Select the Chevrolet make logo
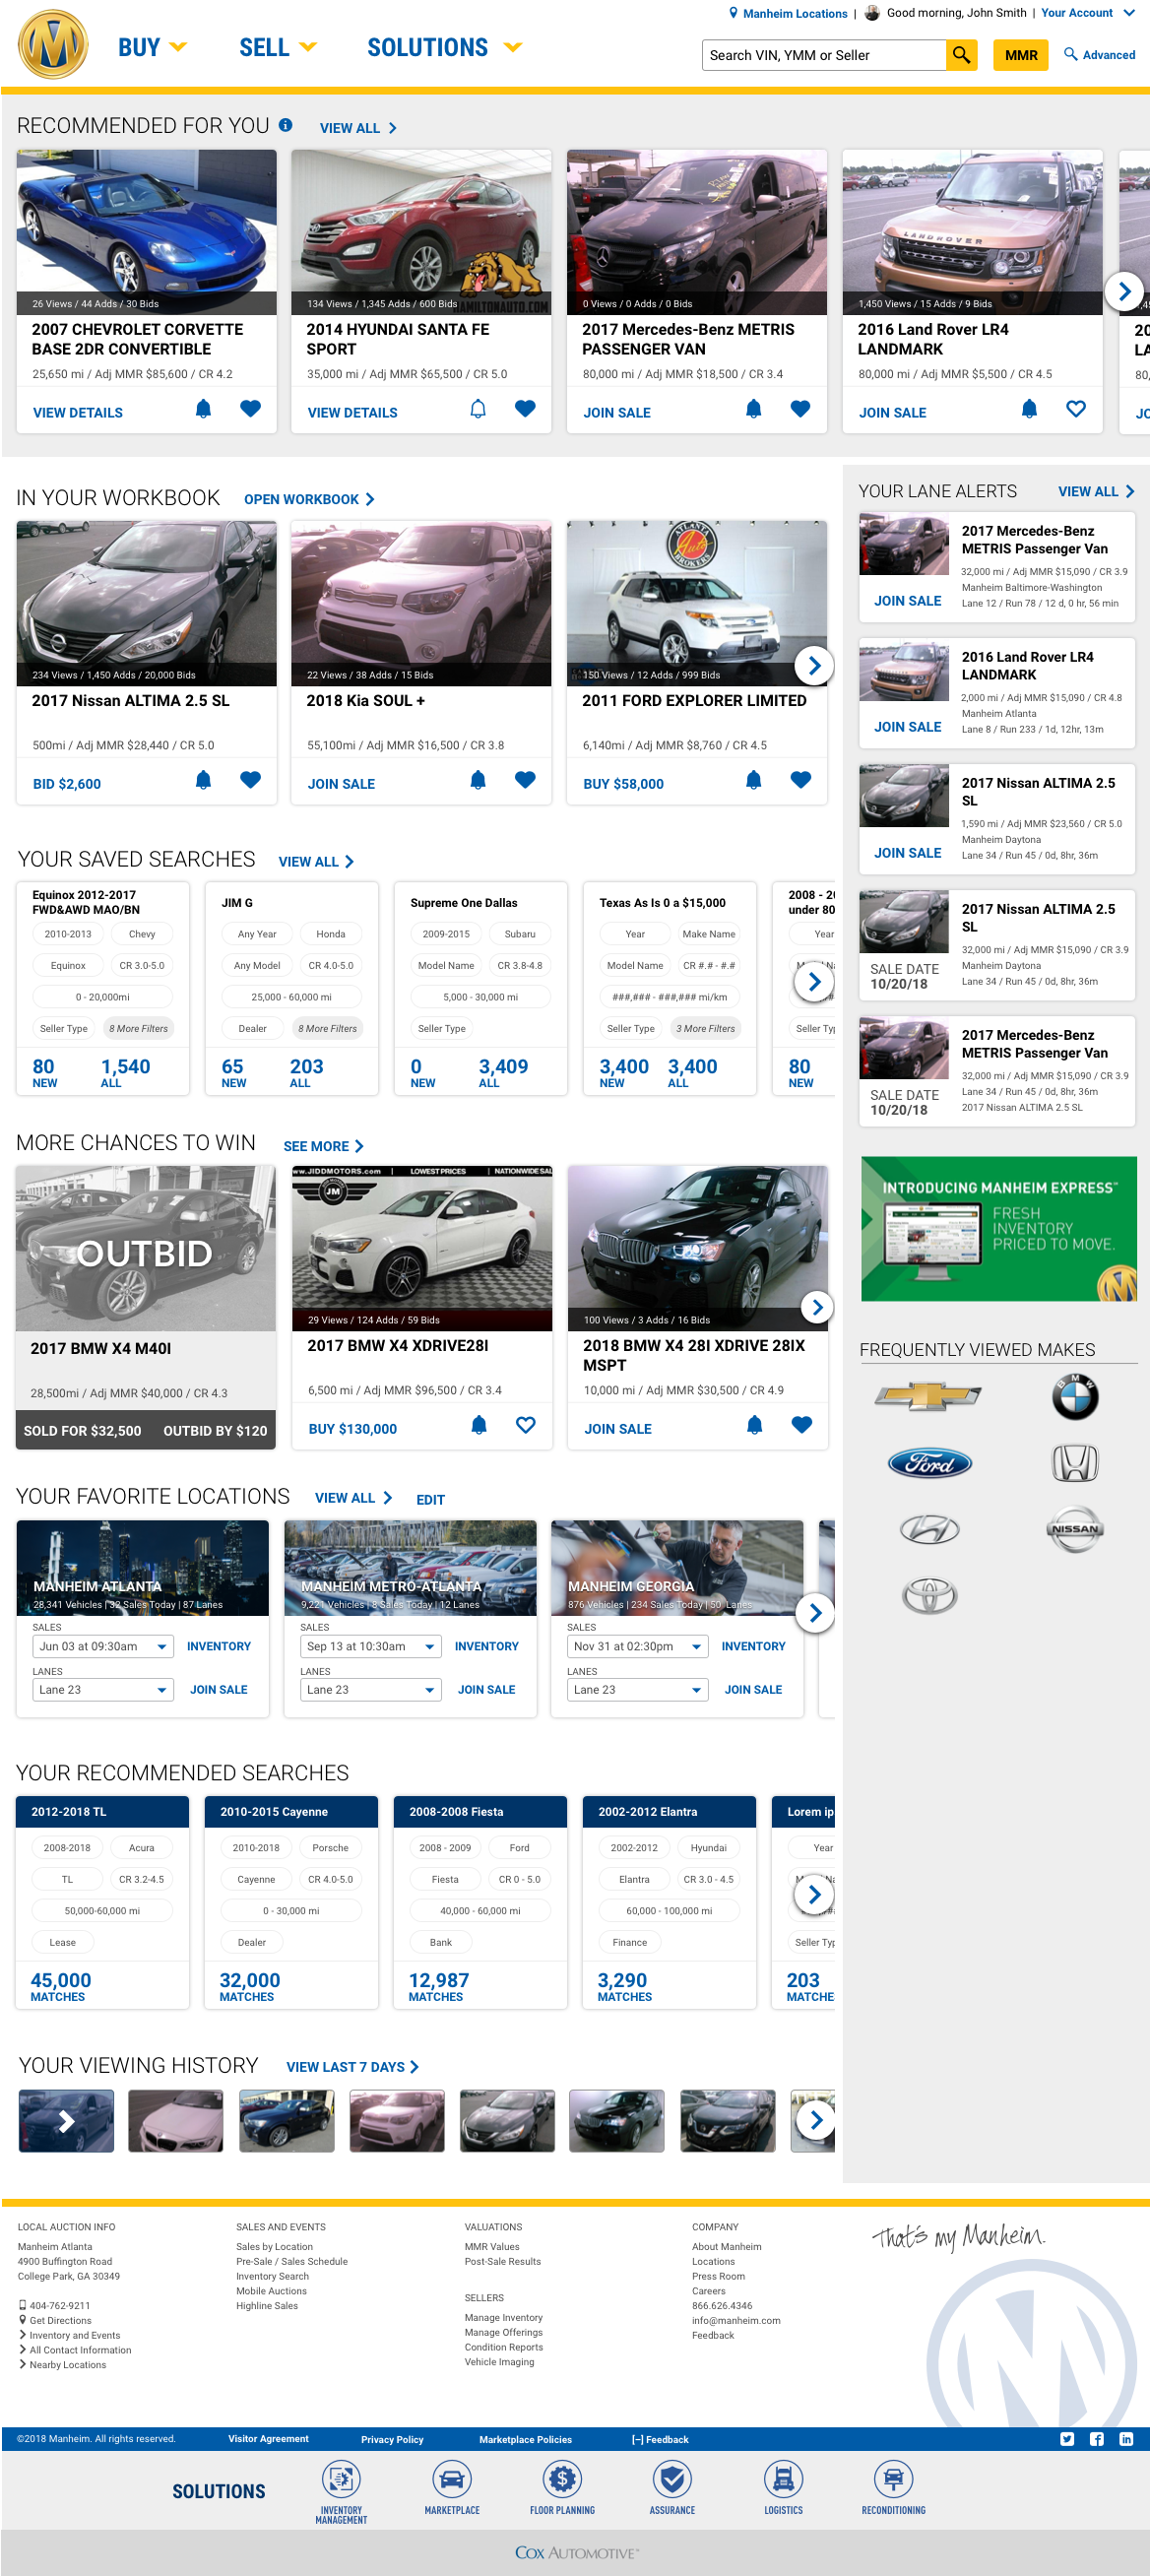Image resolution: width=1150 pixels, height=2576 pixels. click(928, 1396)
